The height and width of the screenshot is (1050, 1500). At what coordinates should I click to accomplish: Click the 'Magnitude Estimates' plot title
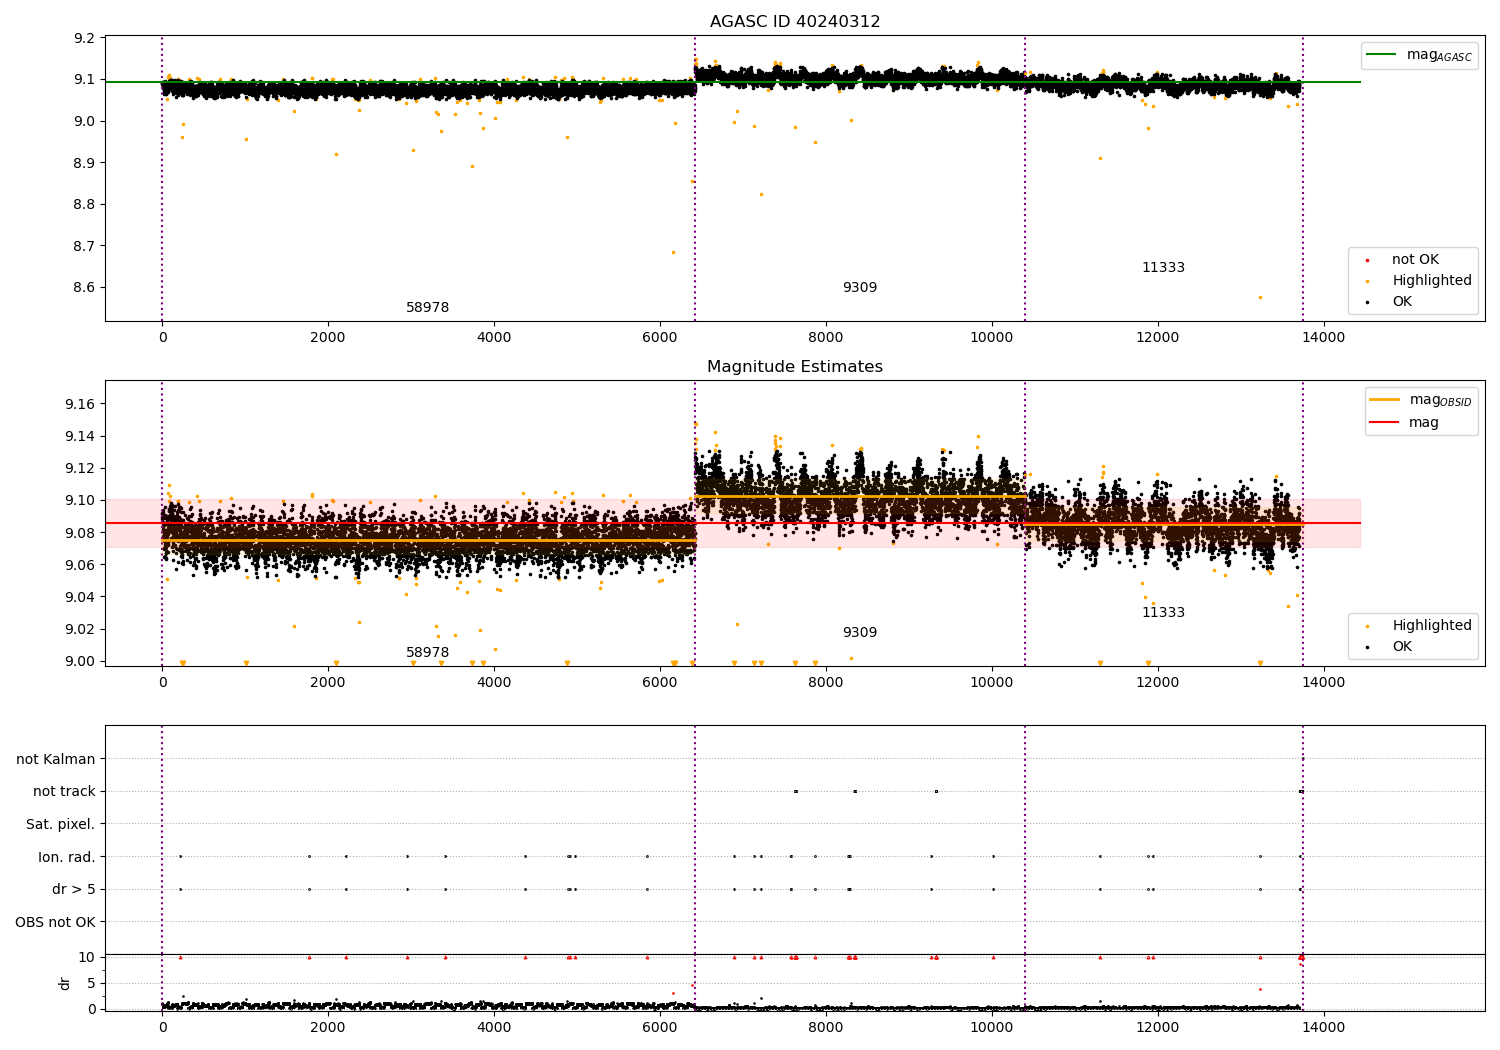point(795,367)
